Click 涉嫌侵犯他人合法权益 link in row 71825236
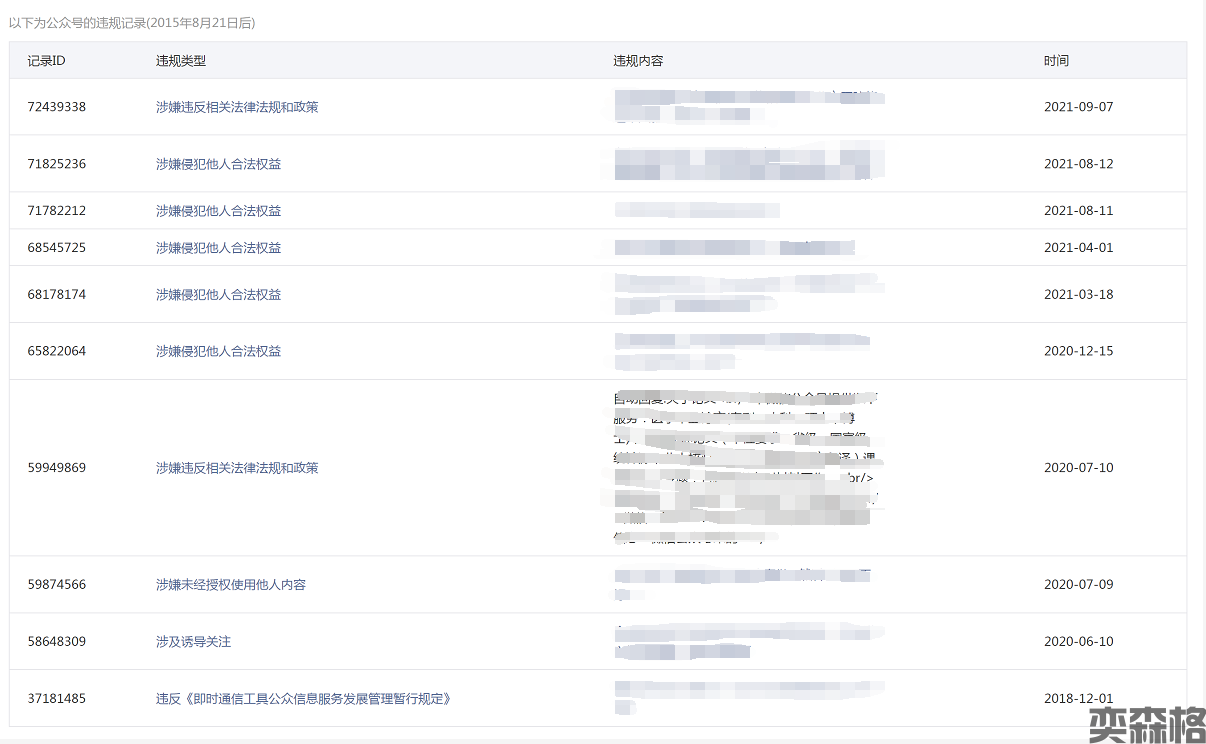Image resolution: width=1206 pixels, height=744 pixels. point(218,164)
